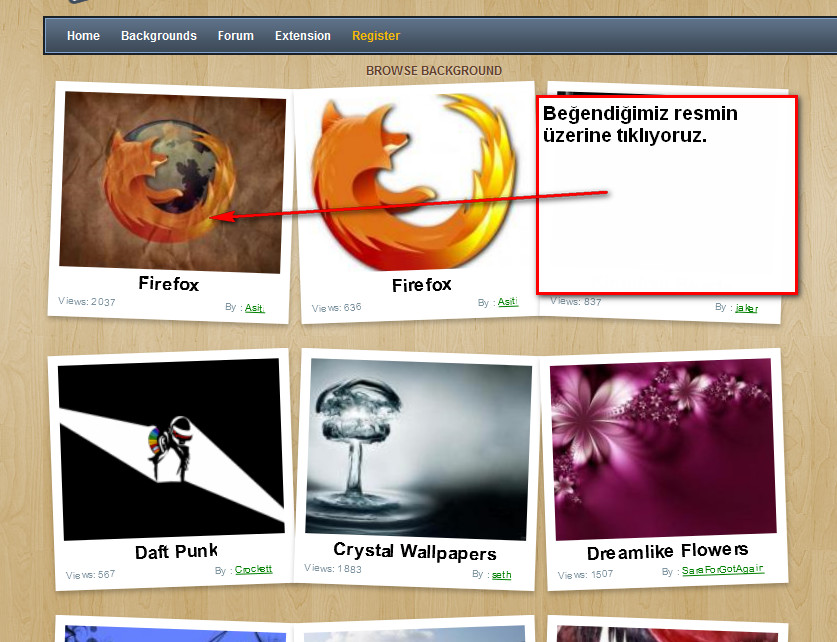The width and height of the screenshot is (837, 642).
Task: Open the Firefox moon-globe wallpaper thumbnail
Action: click(172, 182)
